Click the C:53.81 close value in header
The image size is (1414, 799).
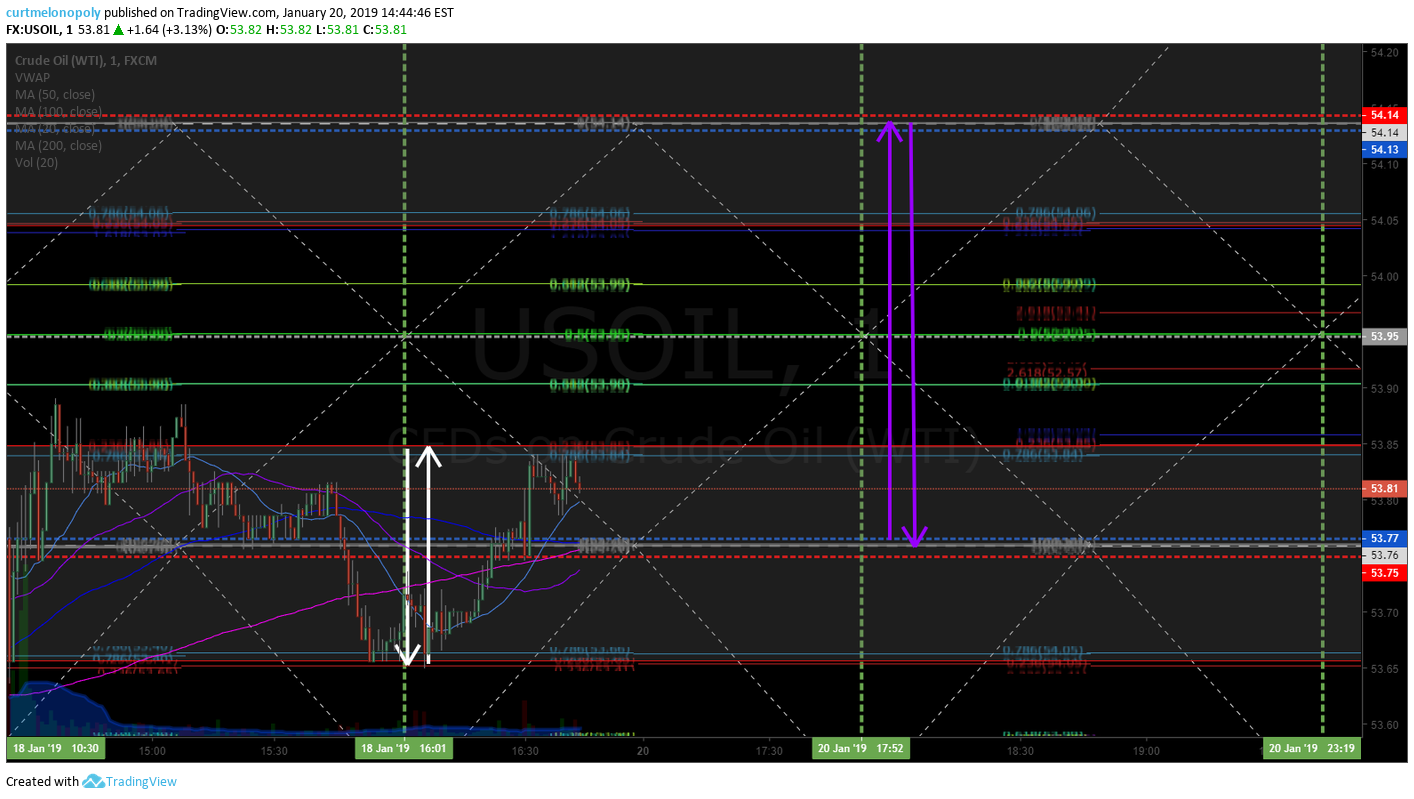pyautogui.click(x=384, y=30)
